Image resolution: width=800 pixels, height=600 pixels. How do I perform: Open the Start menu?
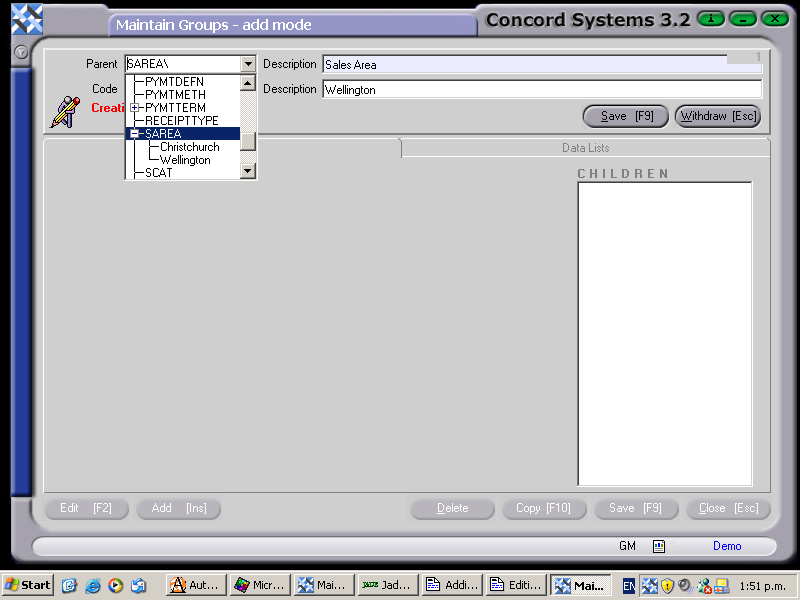26,585
